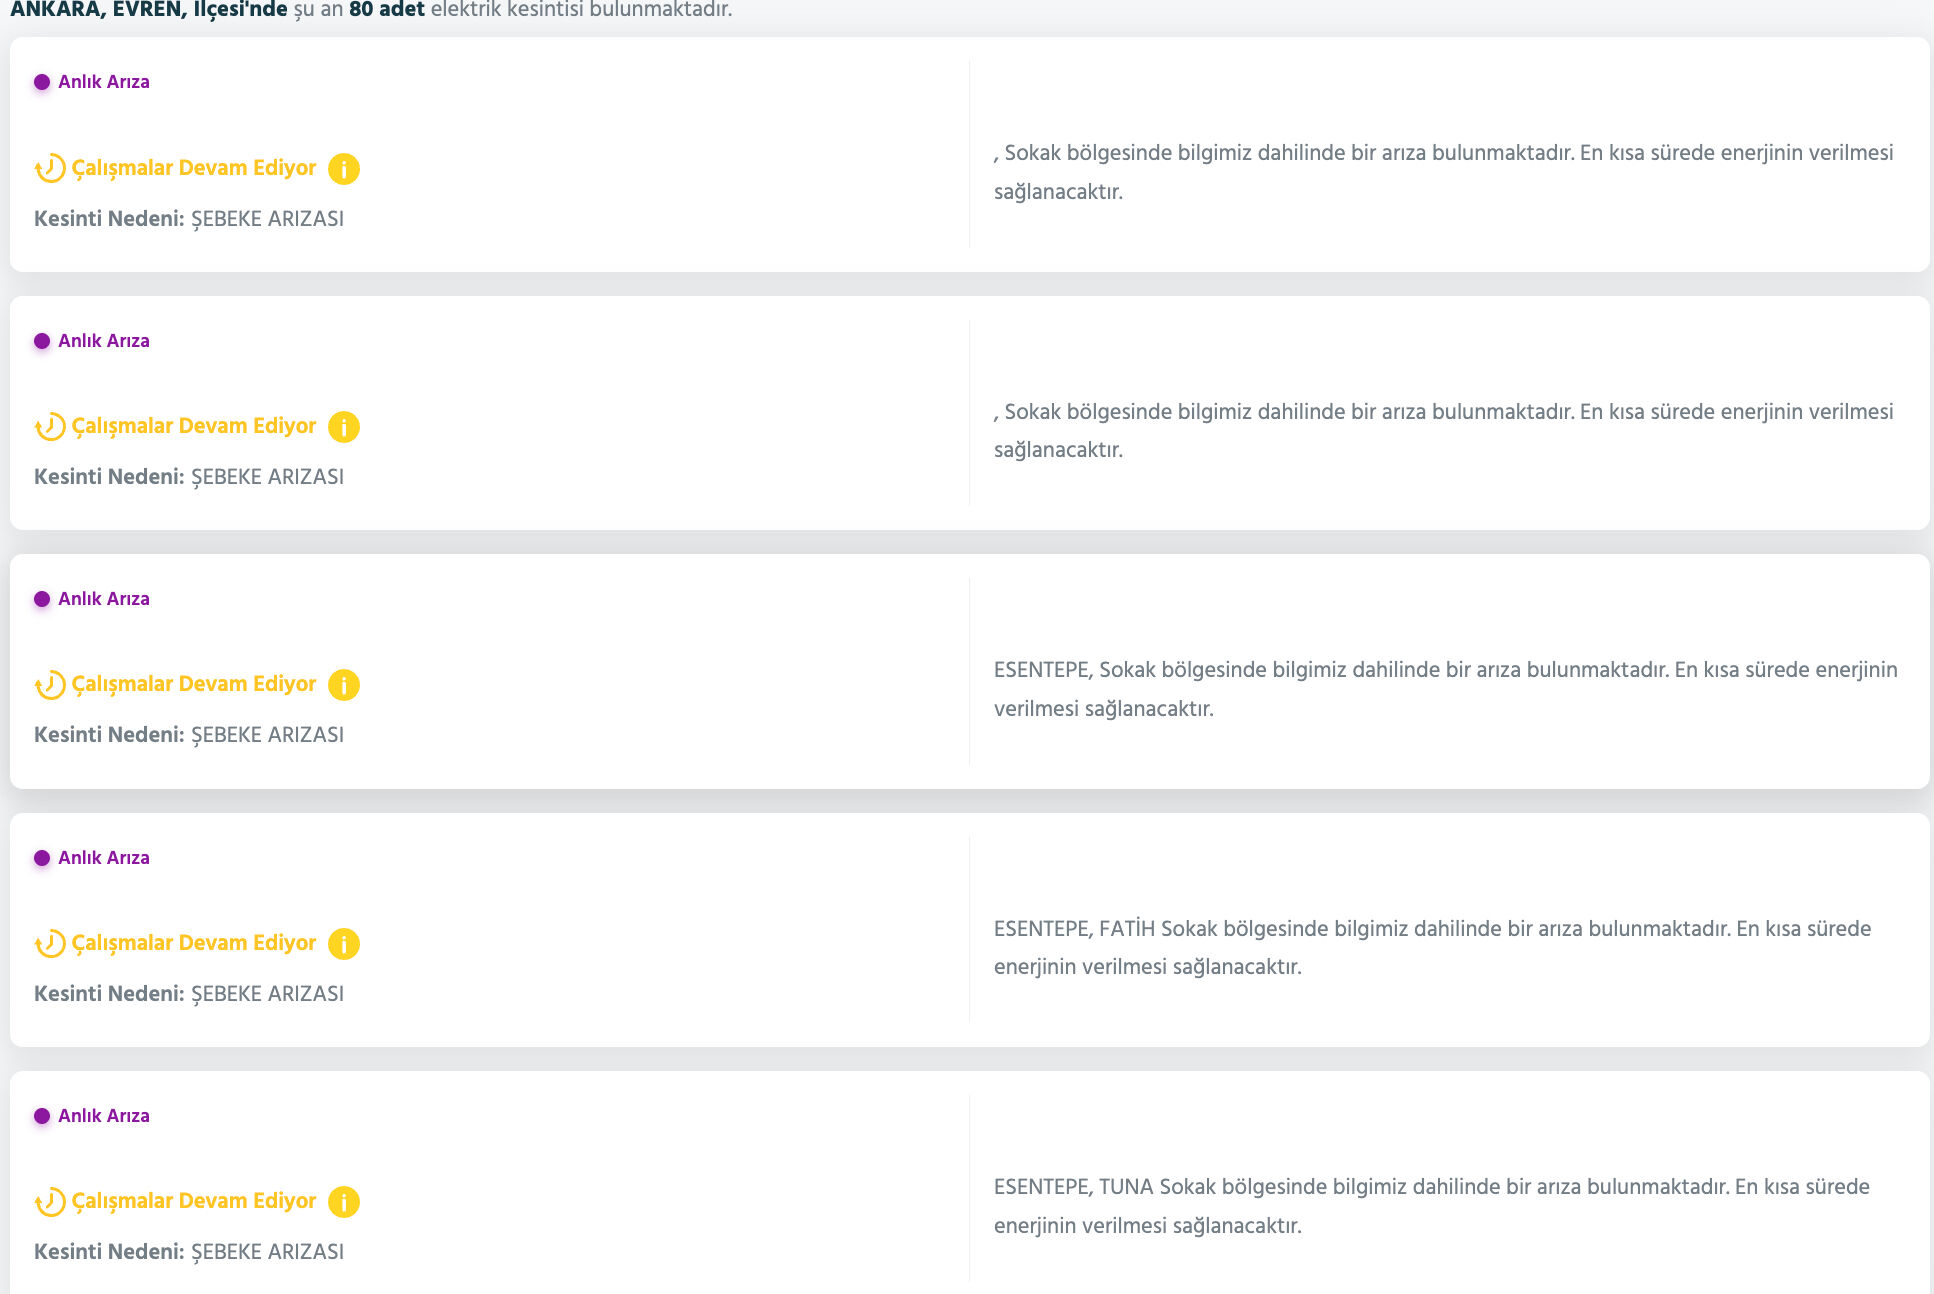The height and width of the screenshot is (1294, 1934).
Task: Click info icon in second outage card
Action: pyautogui.click(x=343, y=427)
